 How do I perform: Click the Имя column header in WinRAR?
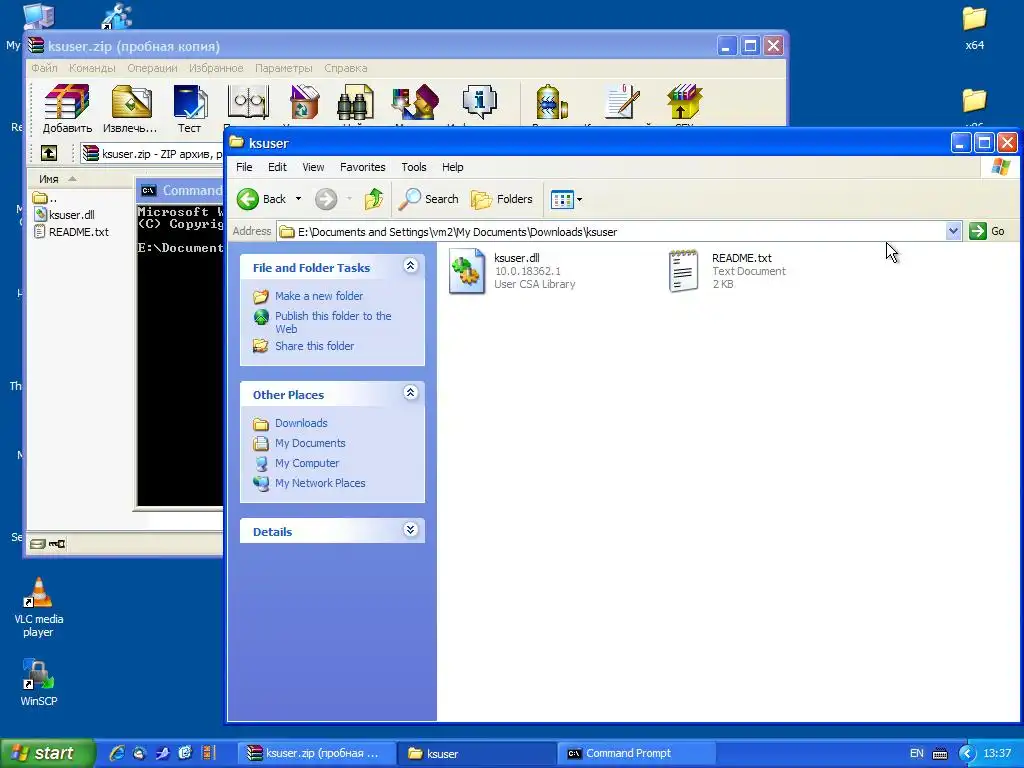pyautogui.click(x=49, y=179)
